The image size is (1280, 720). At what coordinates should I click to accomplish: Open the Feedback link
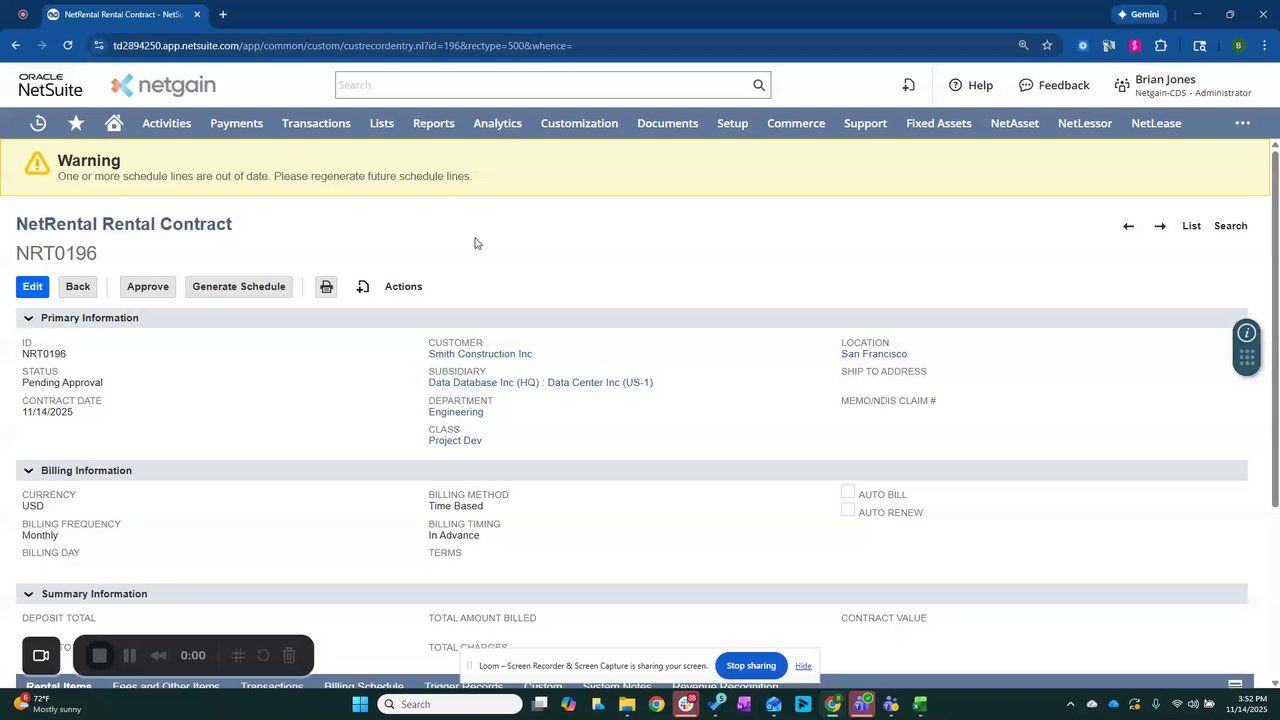coord(1054,85)
